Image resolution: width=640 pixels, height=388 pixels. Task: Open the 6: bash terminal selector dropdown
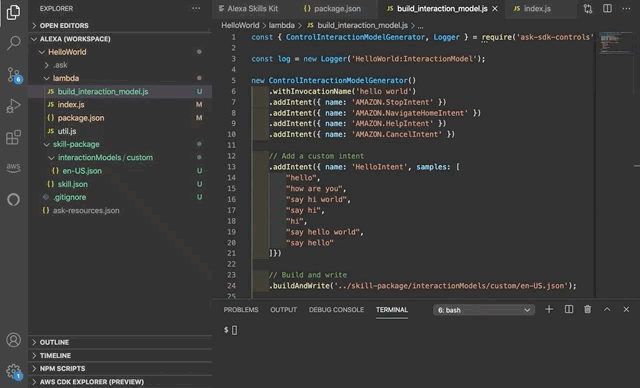coord(484,310)
